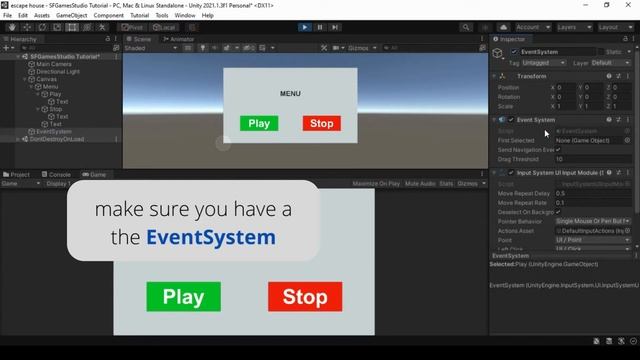Open the File menu
Image resolution: width=640 pixels, height=360 pixels.
(7, 16)
